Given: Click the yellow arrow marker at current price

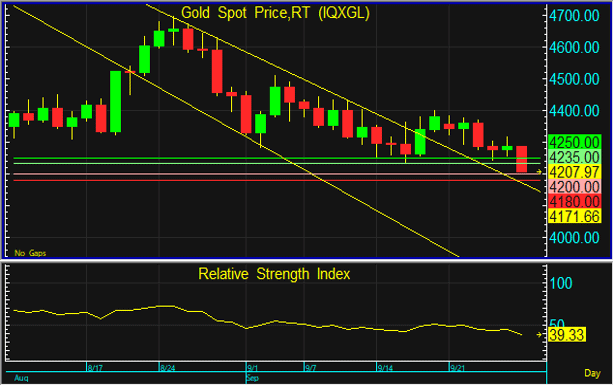Looking at the screenshot, I should pos(539,172).
